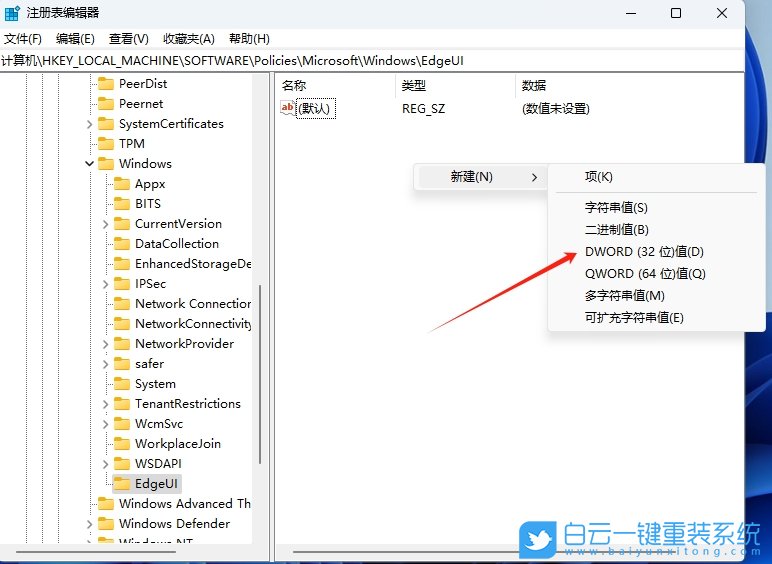
Task: Click the tree pane horizontal scrollbar
Action: (96, 552)
